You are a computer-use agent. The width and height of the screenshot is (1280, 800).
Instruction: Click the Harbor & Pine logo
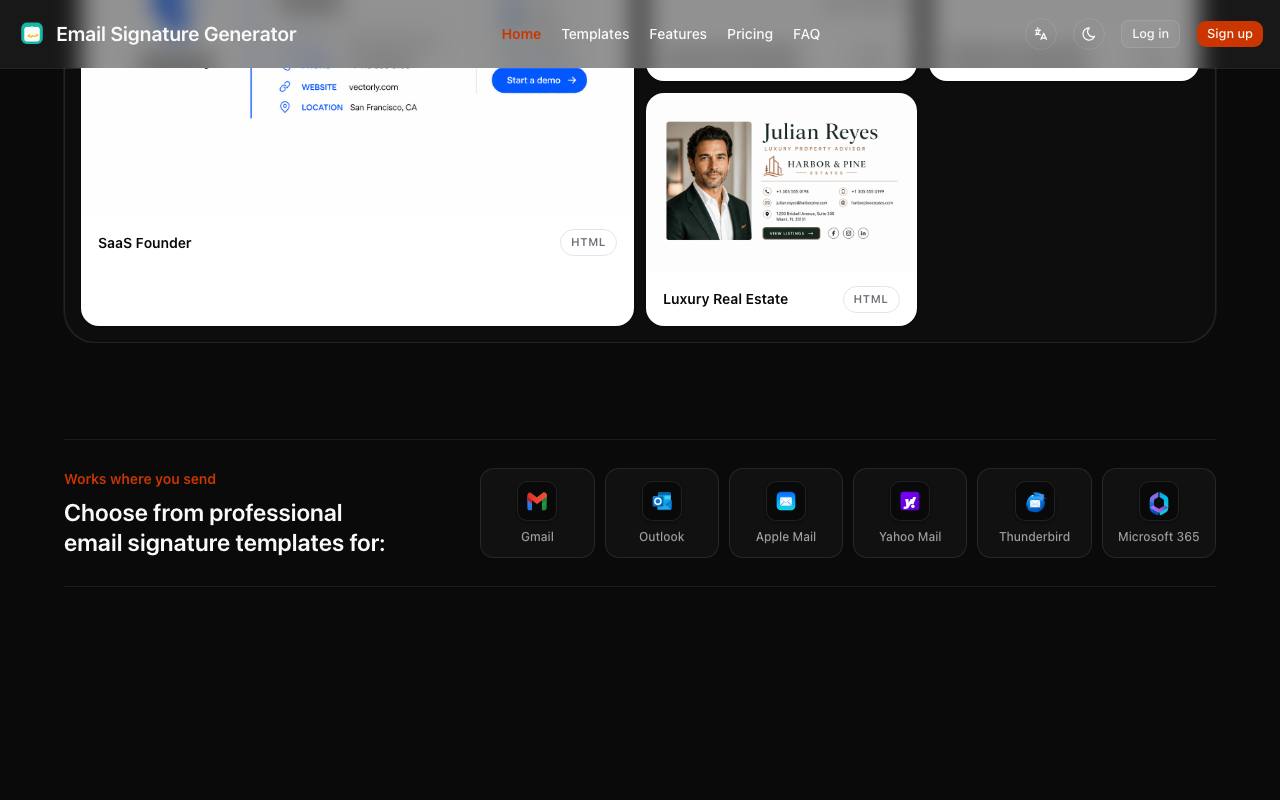[815, 166]
